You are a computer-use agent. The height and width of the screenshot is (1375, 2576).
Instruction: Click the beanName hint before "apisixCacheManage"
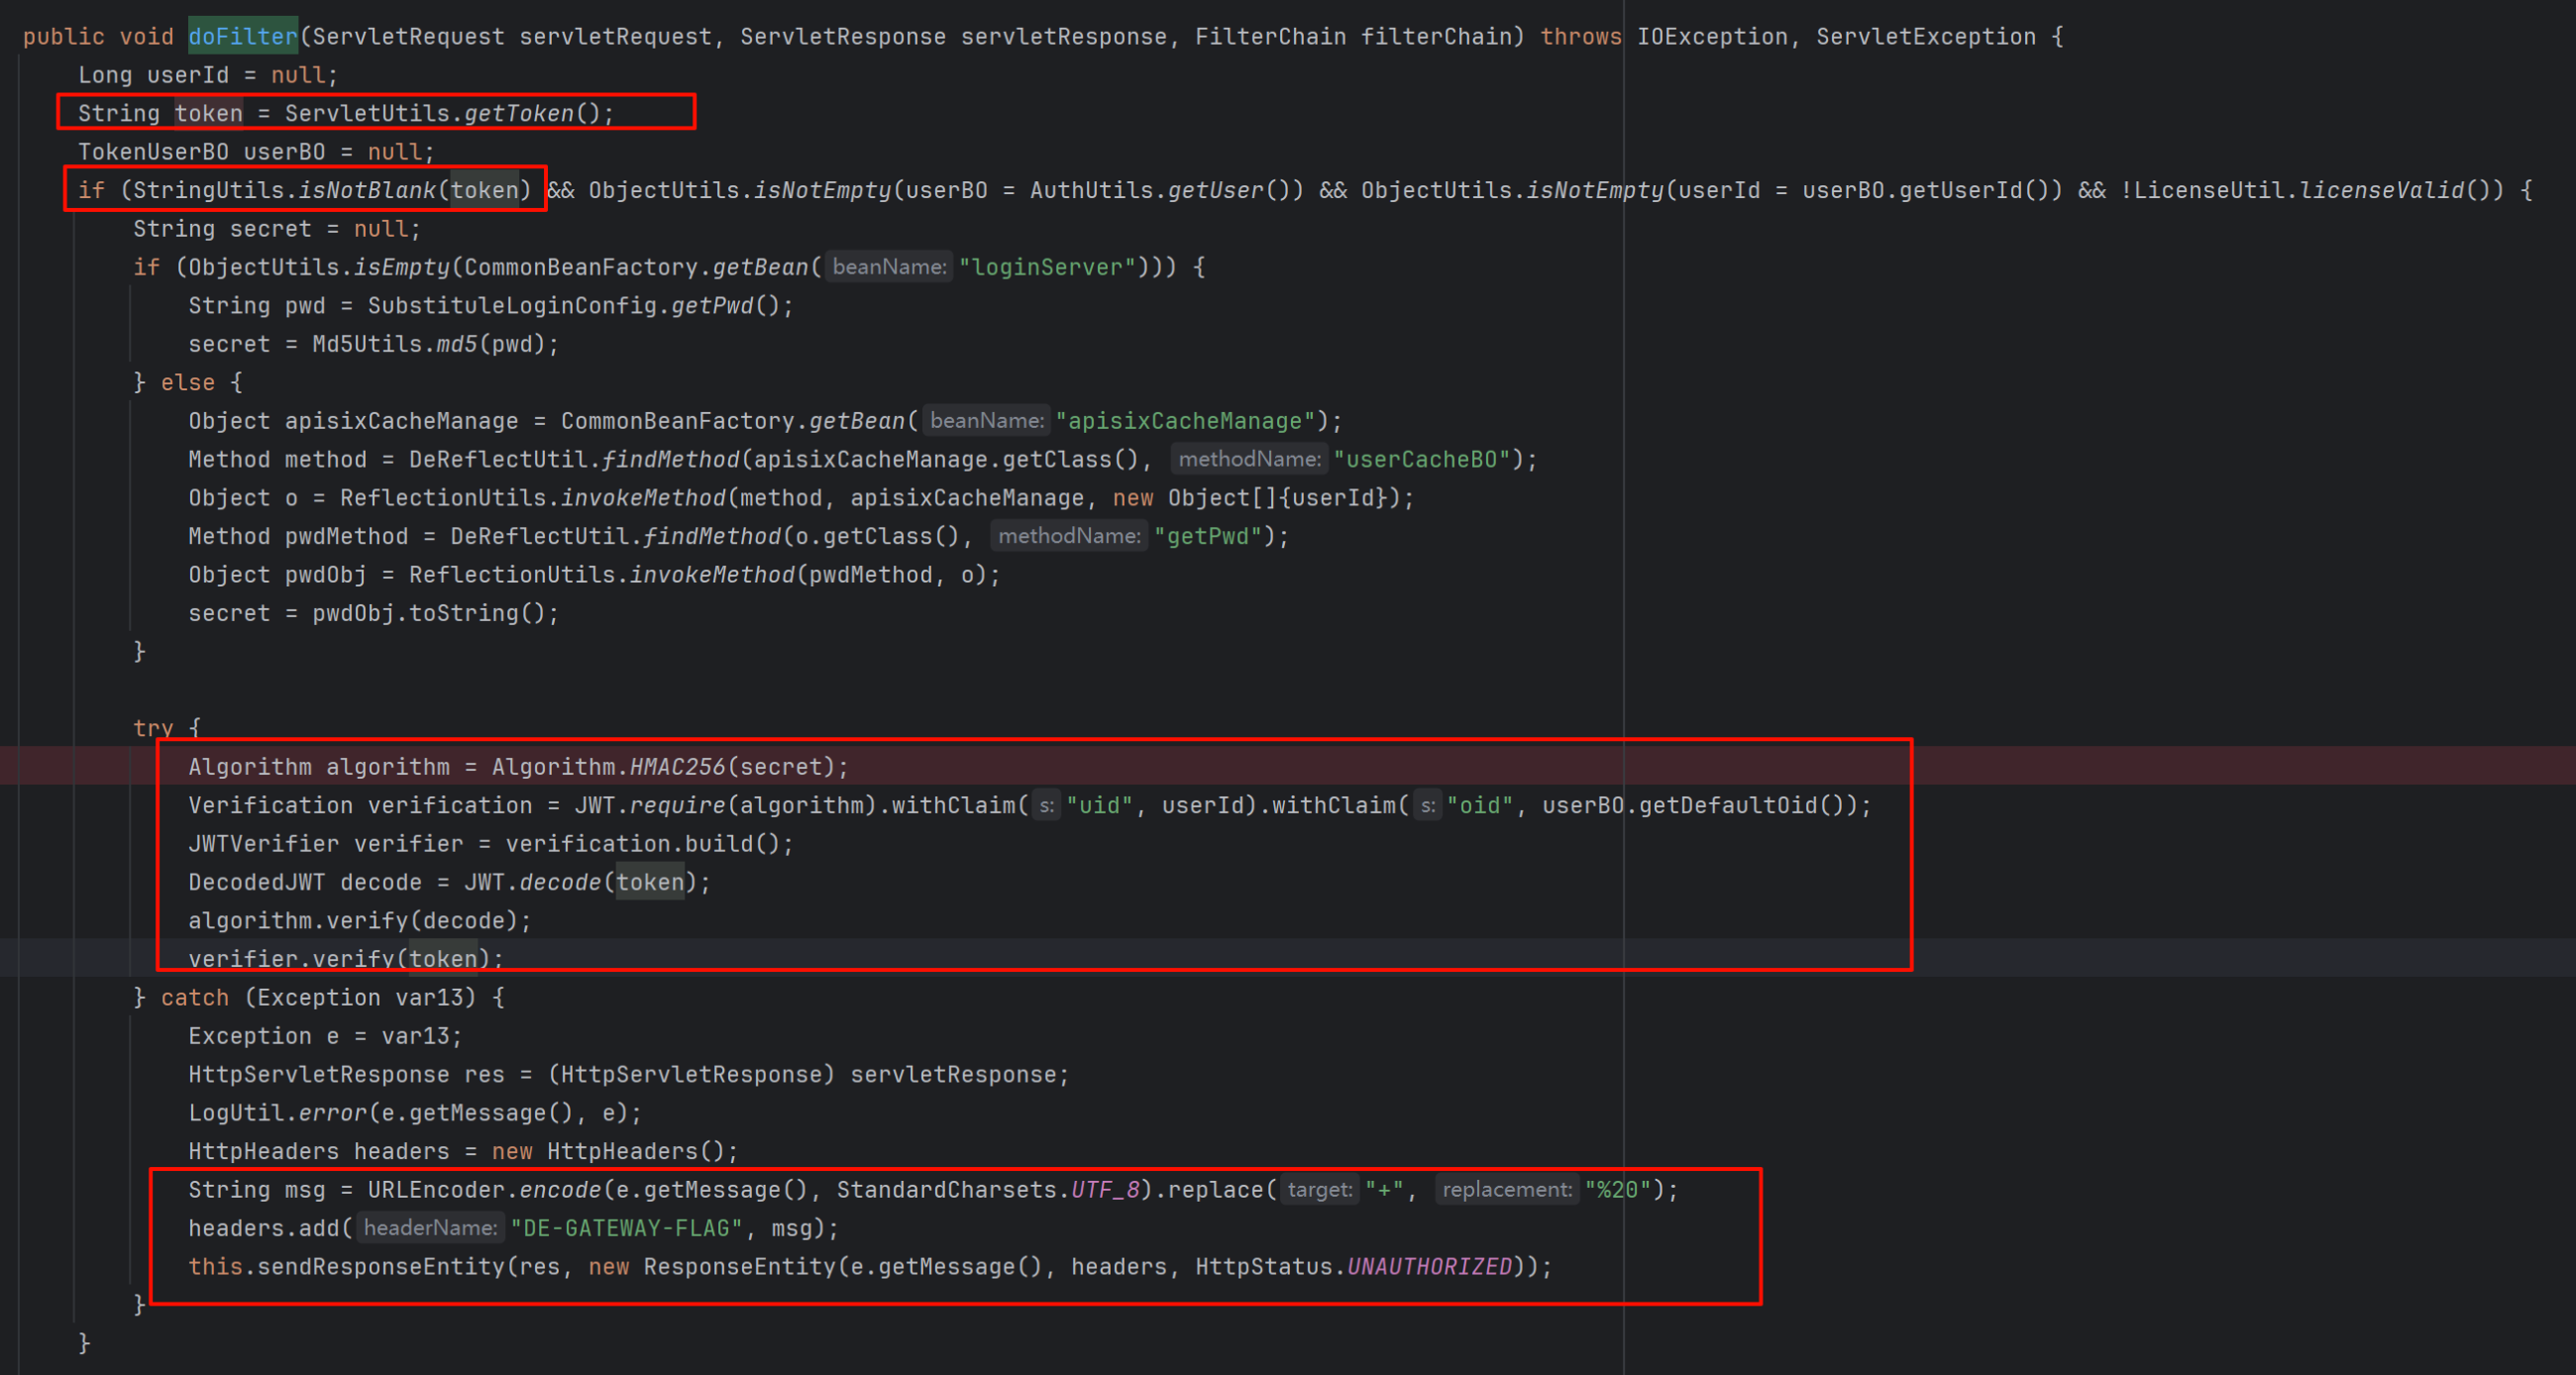click(986, 421)
